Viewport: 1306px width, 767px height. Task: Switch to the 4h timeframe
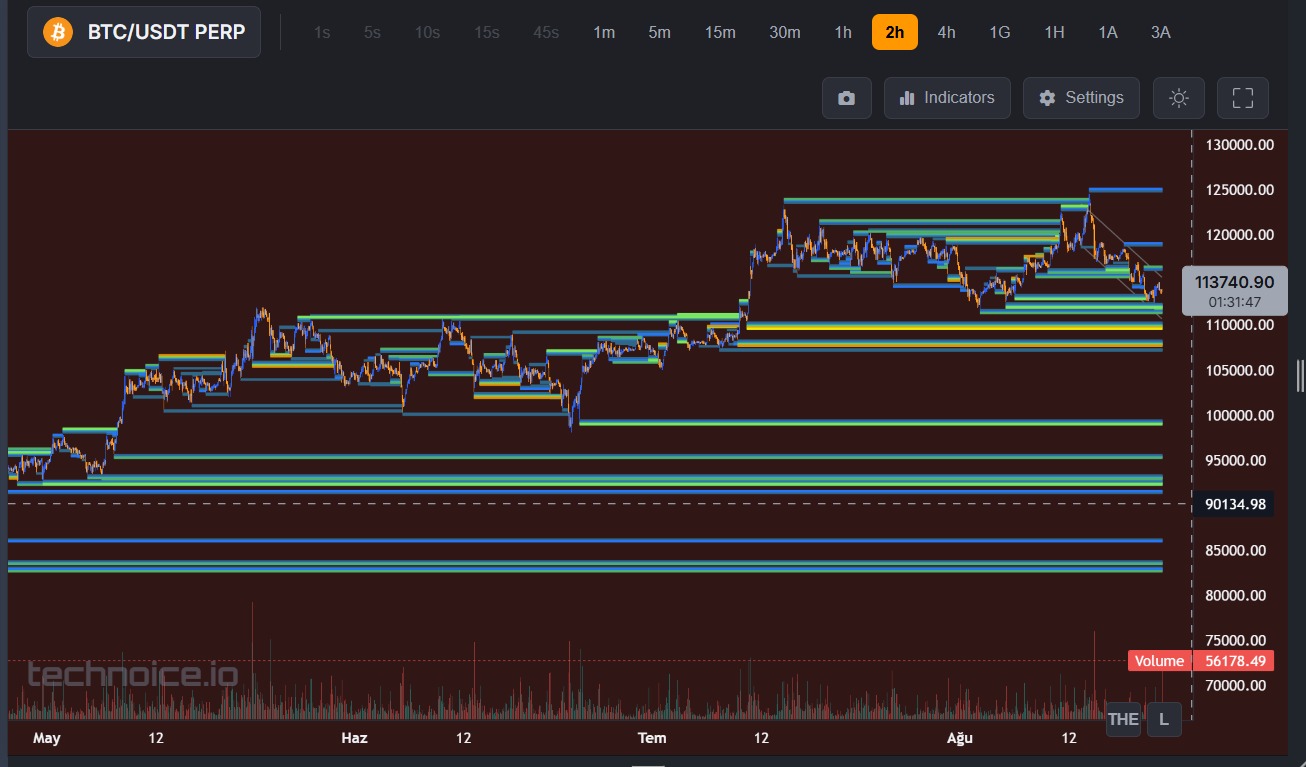tap(946, 32)
